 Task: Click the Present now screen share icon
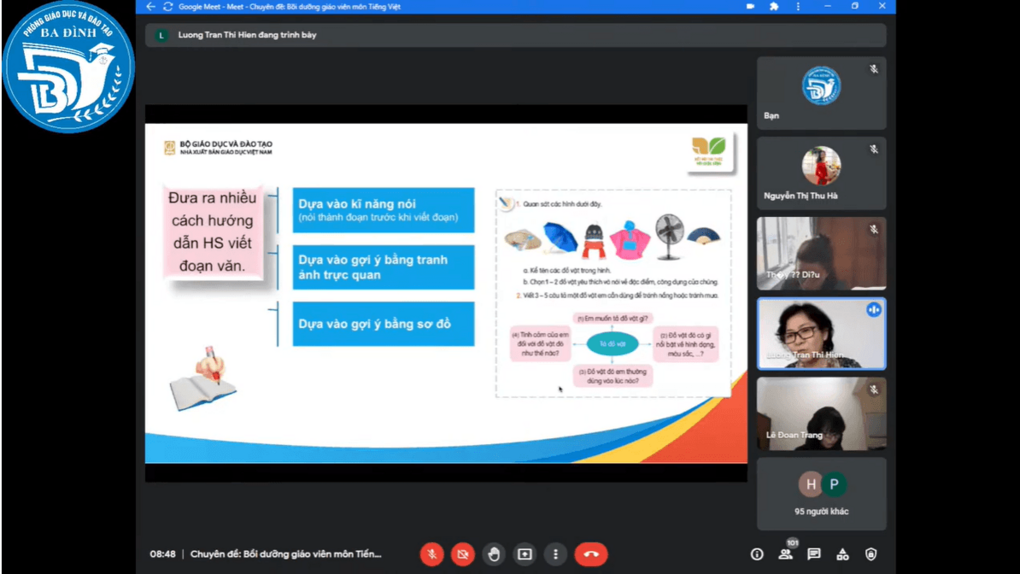[x=524, y=554]
